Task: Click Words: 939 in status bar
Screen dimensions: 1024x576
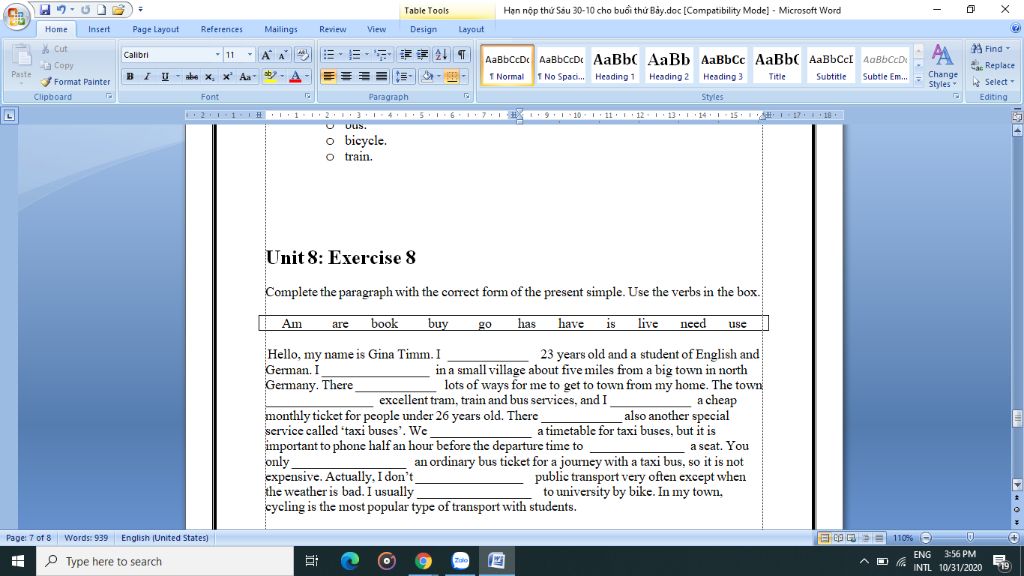Action: pos(86,538)
